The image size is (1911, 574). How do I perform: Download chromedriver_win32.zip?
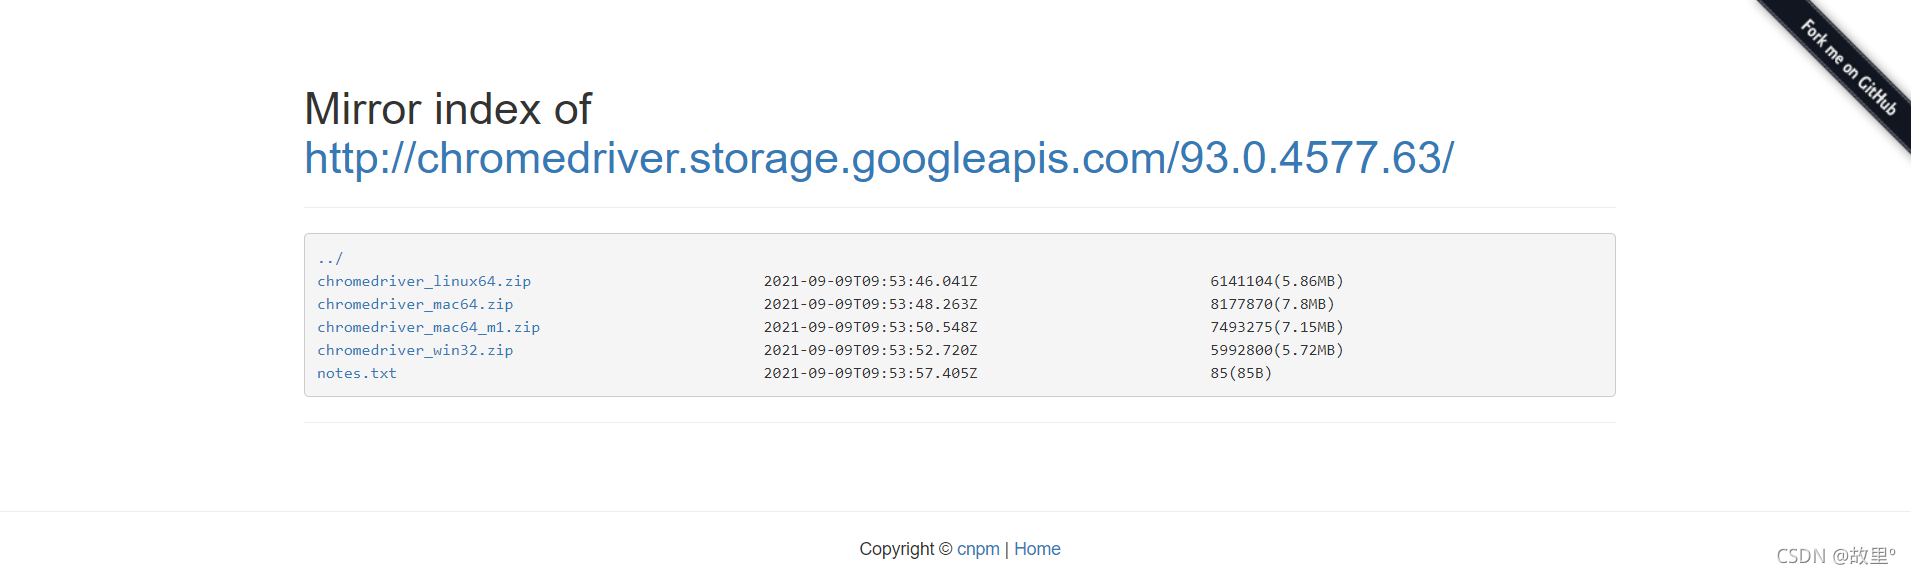coord(415,350)
